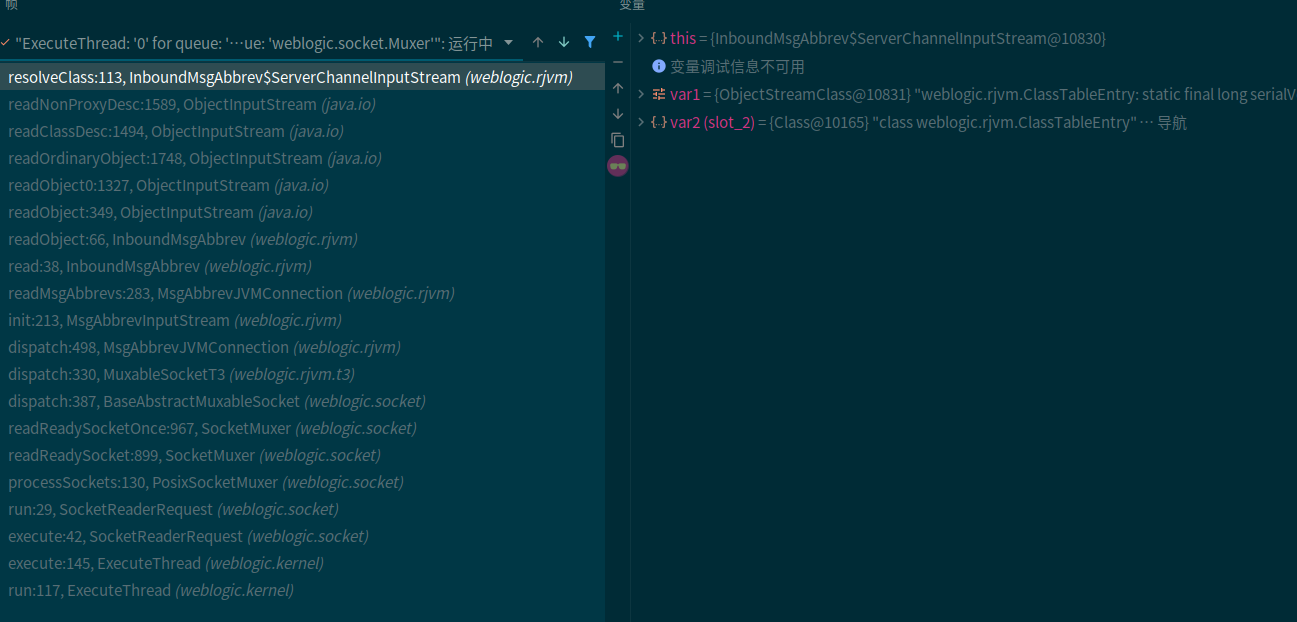Select readMsgAbbrevs:283 stack frame

tap(230, 293)
